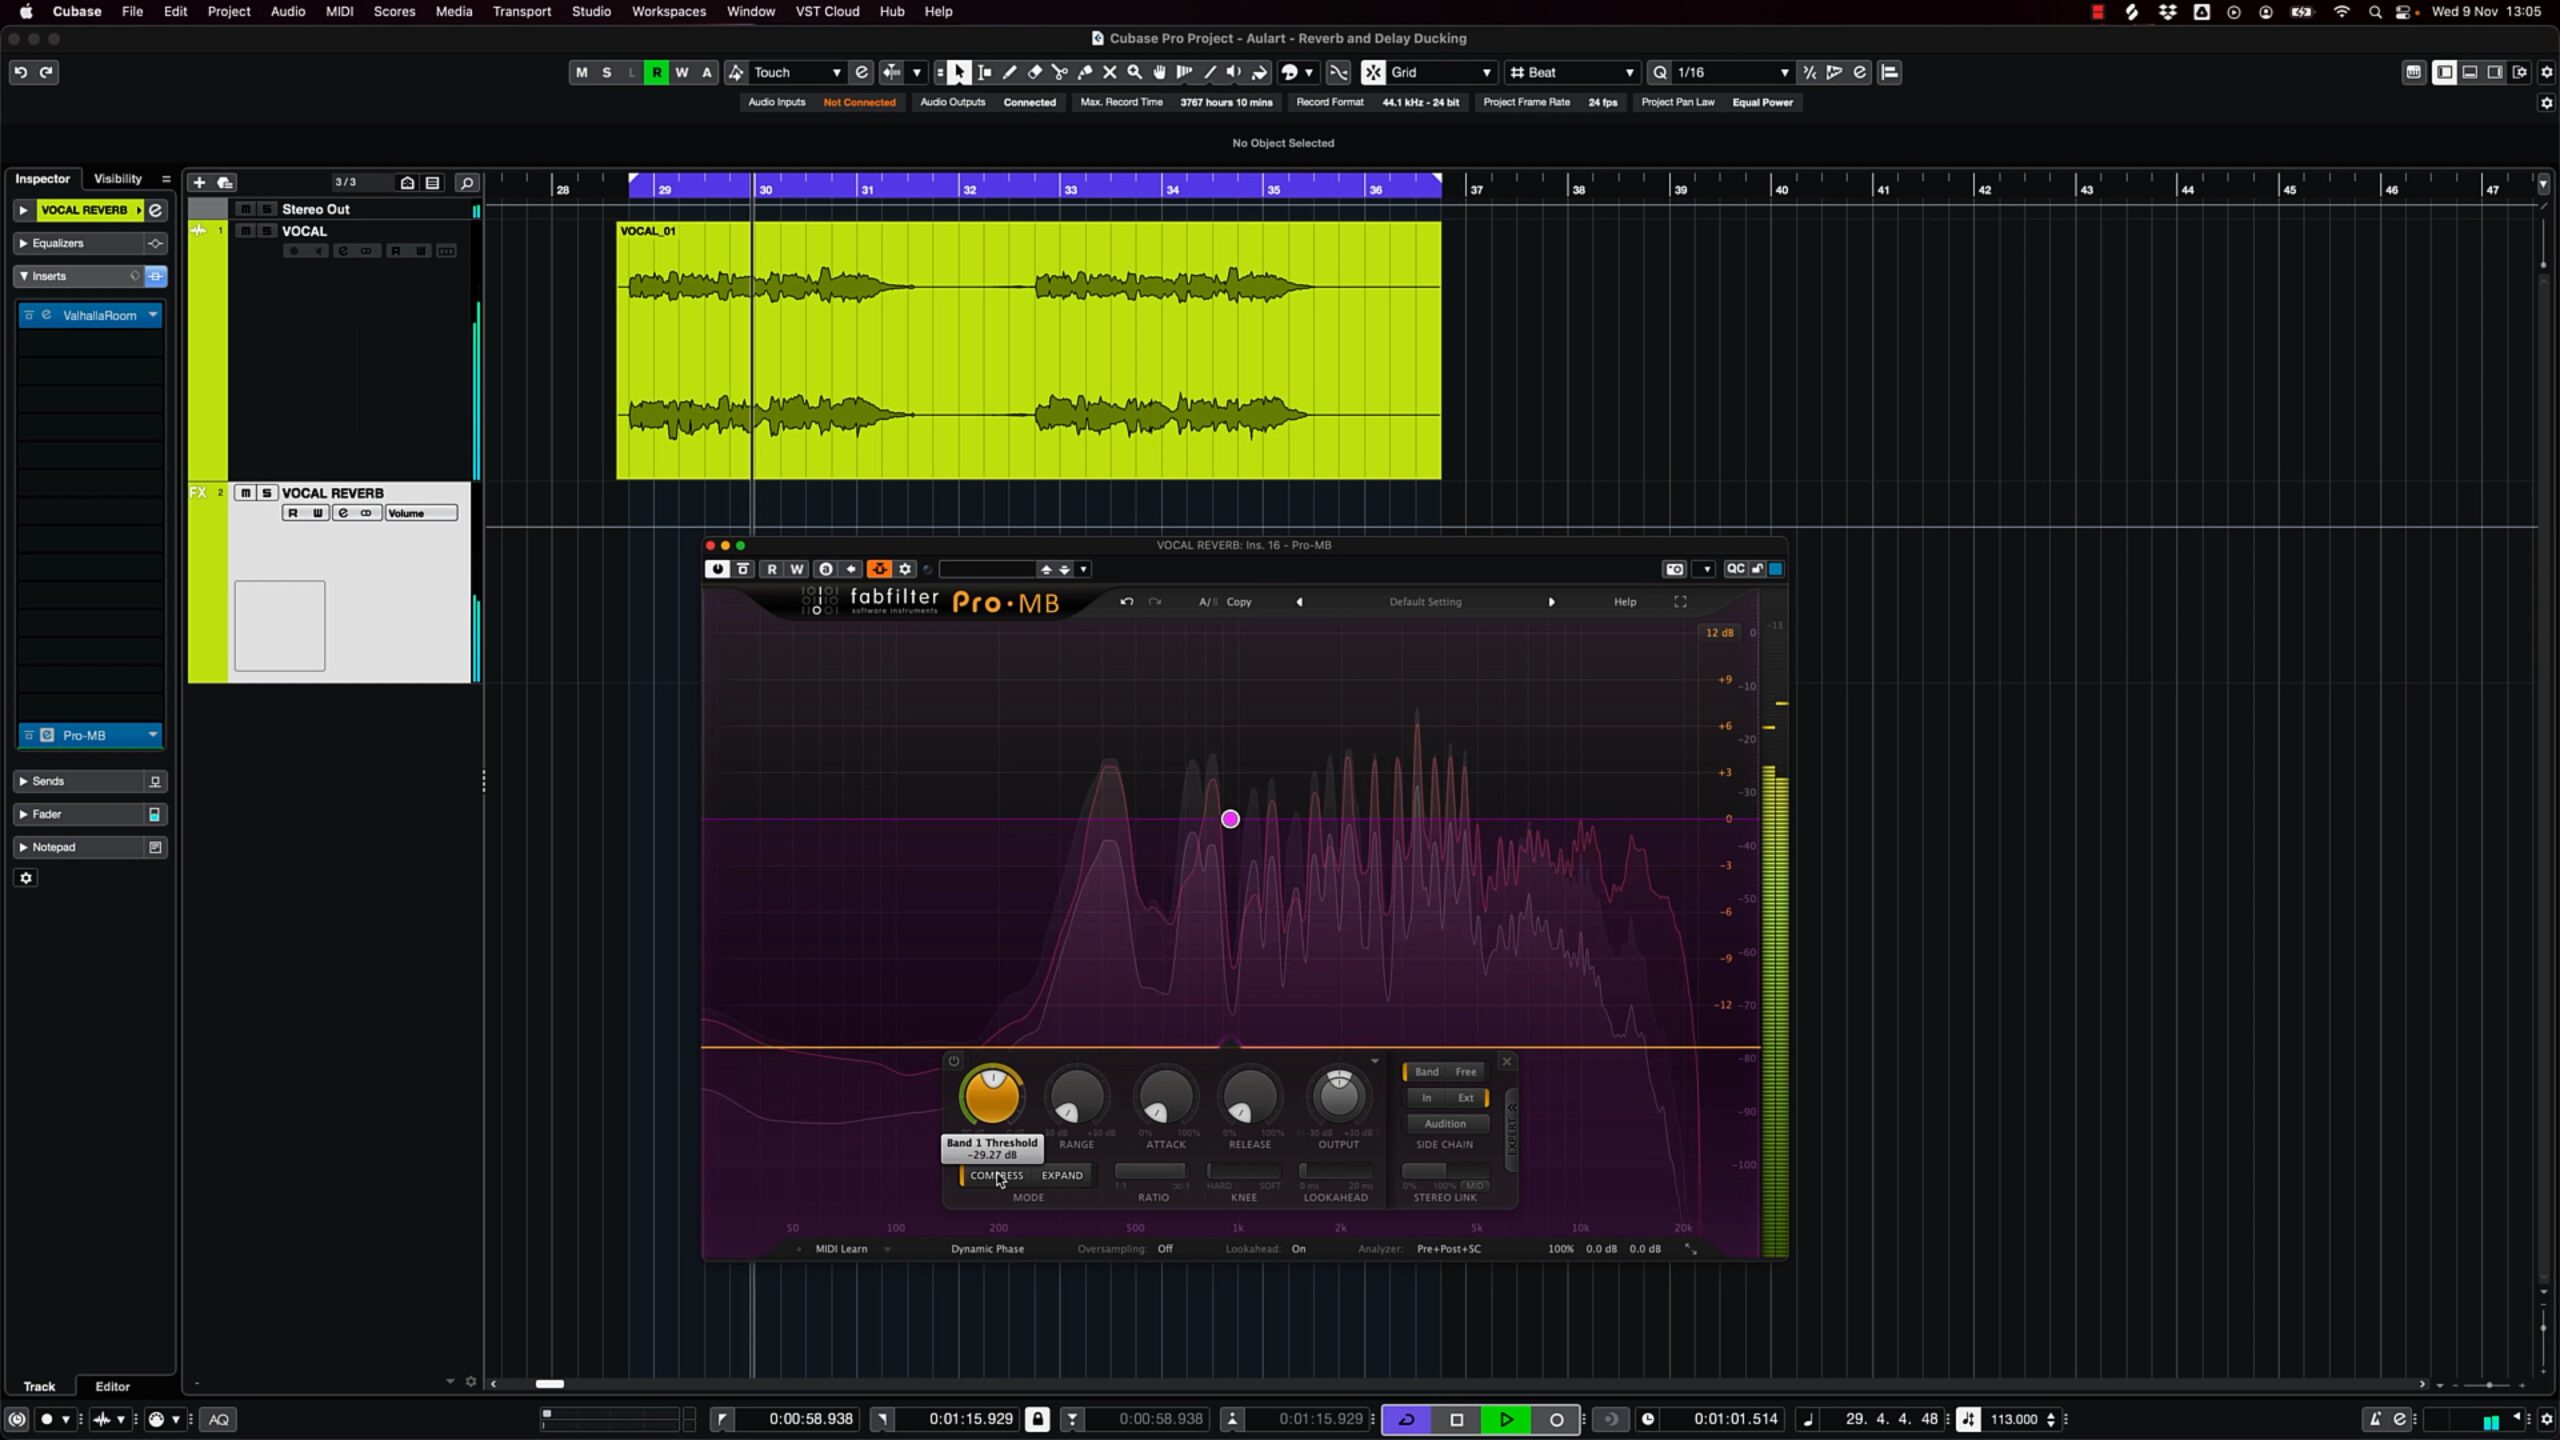Screen dimensions: 2560x1440
Task: Click the green Play transport button
Action: [x=1506, y=1419]
